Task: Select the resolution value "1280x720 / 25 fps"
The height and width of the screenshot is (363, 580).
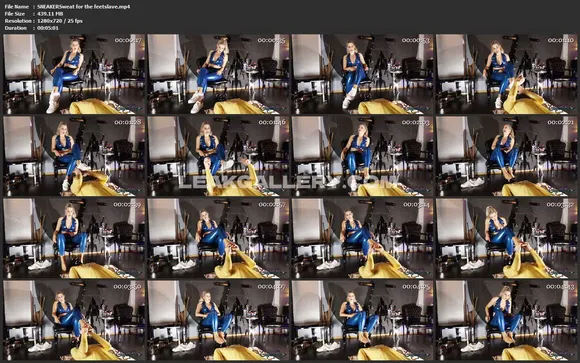Action: click(x=60, y=21)
